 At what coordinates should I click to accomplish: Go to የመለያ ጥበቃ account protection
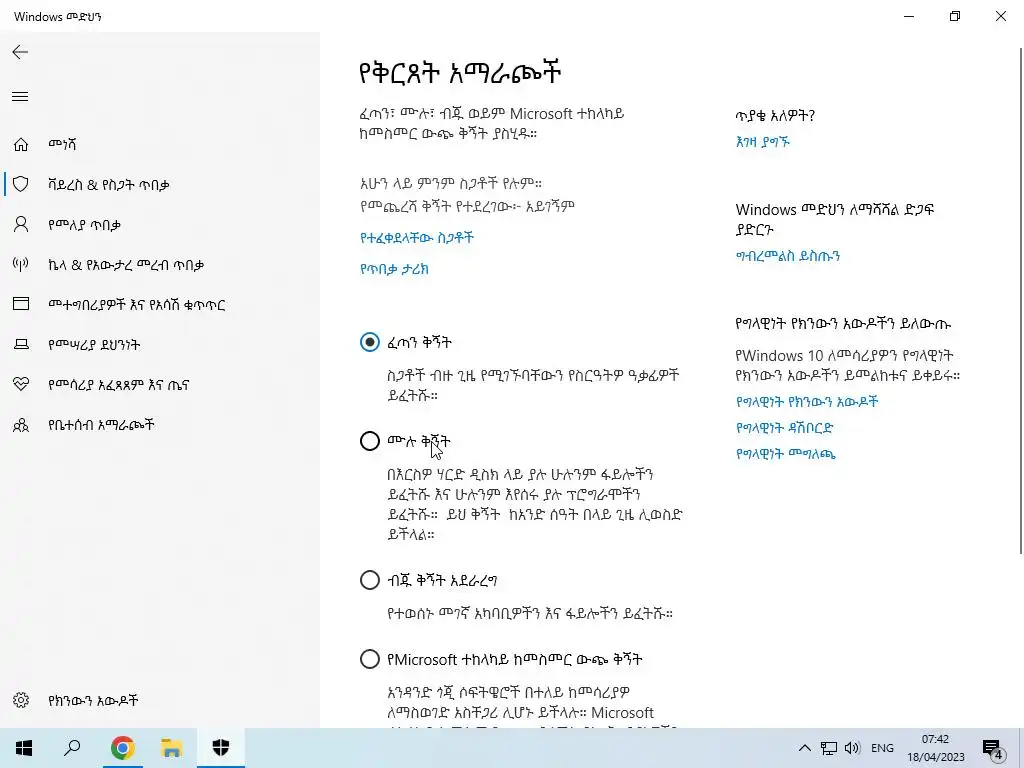(85, 225)
